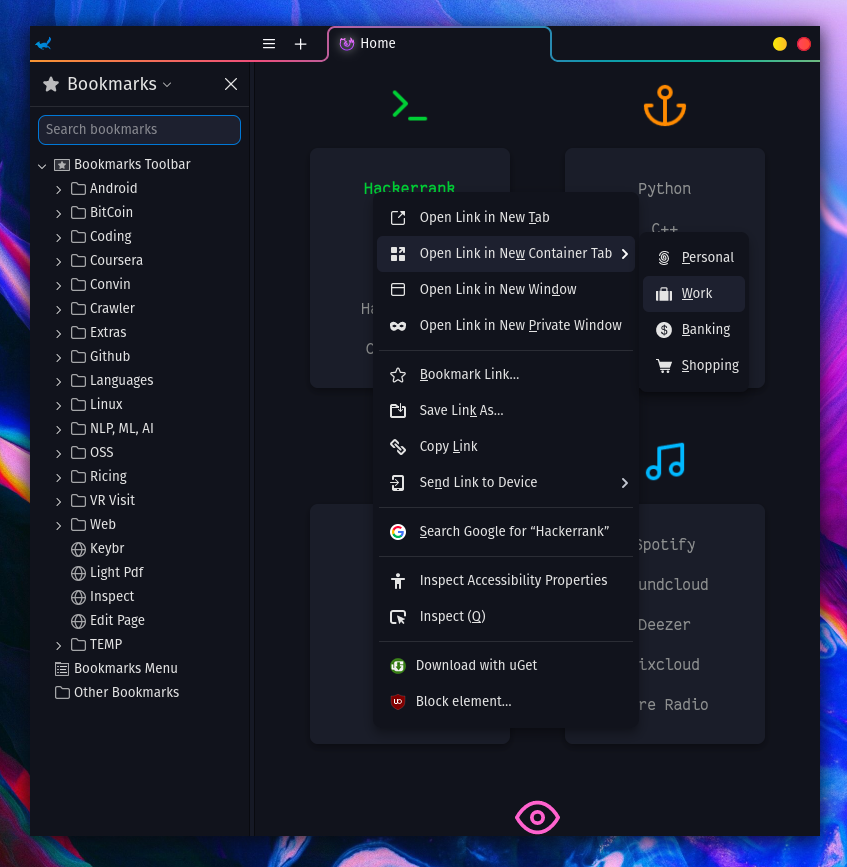Click the blue browser logo icon
This screenshot has height=867, width=847.
(x=44, y=43)
